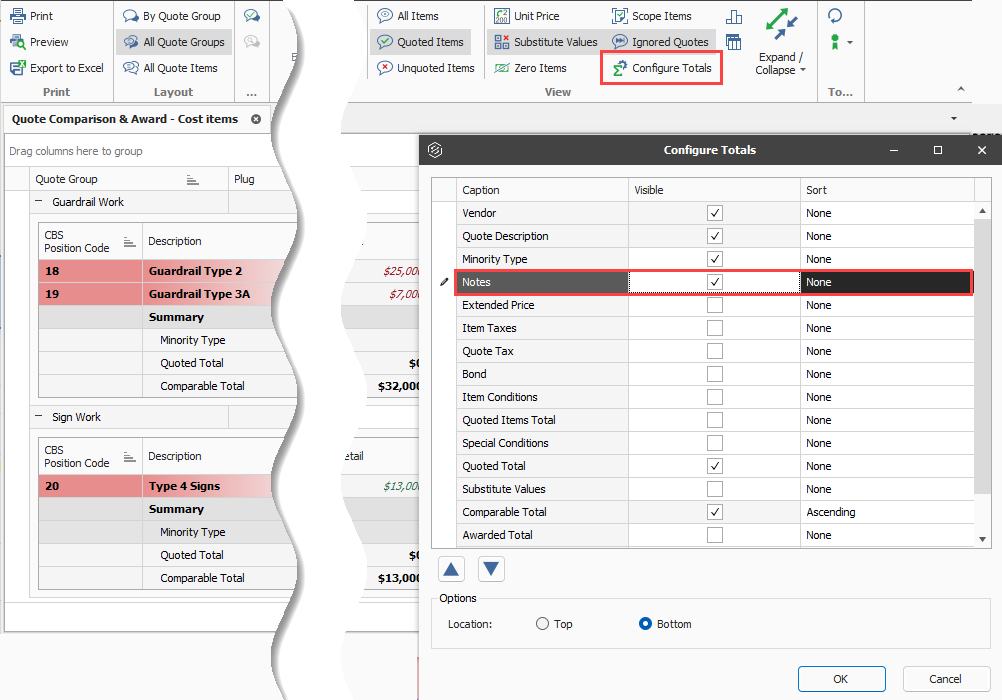Viewport: 1002px width, 700px height.
Task: Select the Top location radio button
Action: coord(543,624)
